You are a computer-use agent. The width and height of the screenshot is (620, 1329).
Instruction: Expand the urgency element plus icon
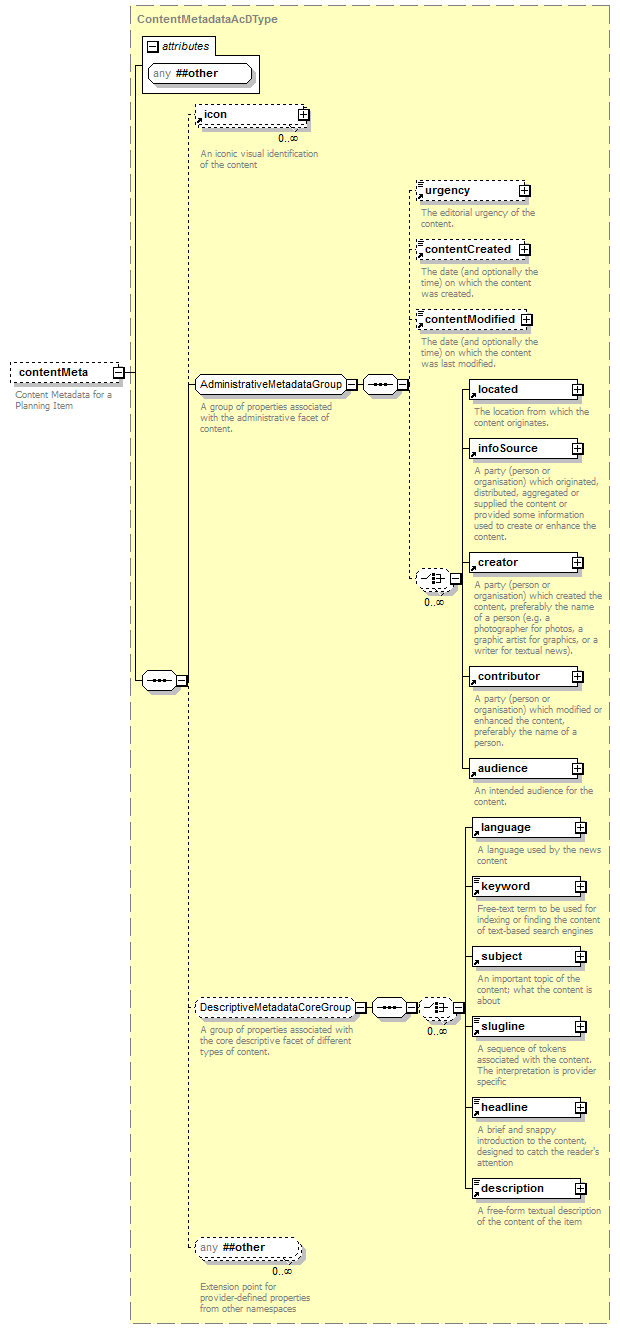[524, 191]
